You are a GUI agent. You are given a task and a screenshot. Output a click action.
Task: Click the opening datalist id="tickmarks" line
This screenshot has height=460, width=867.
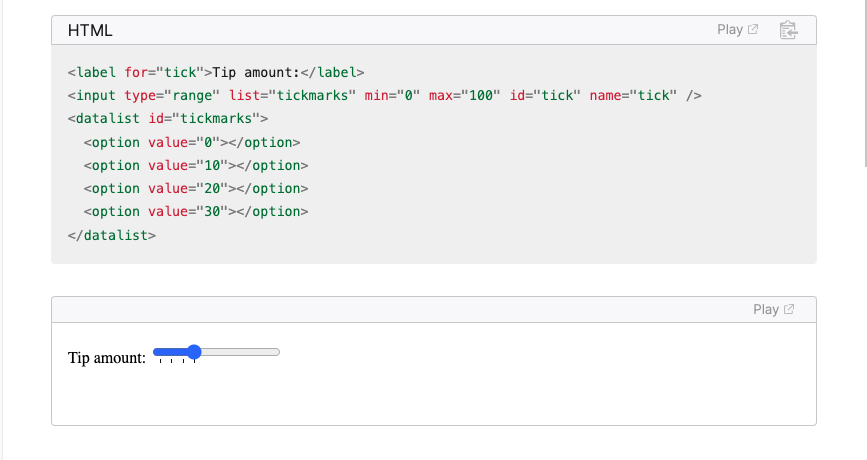pos(168,119)
